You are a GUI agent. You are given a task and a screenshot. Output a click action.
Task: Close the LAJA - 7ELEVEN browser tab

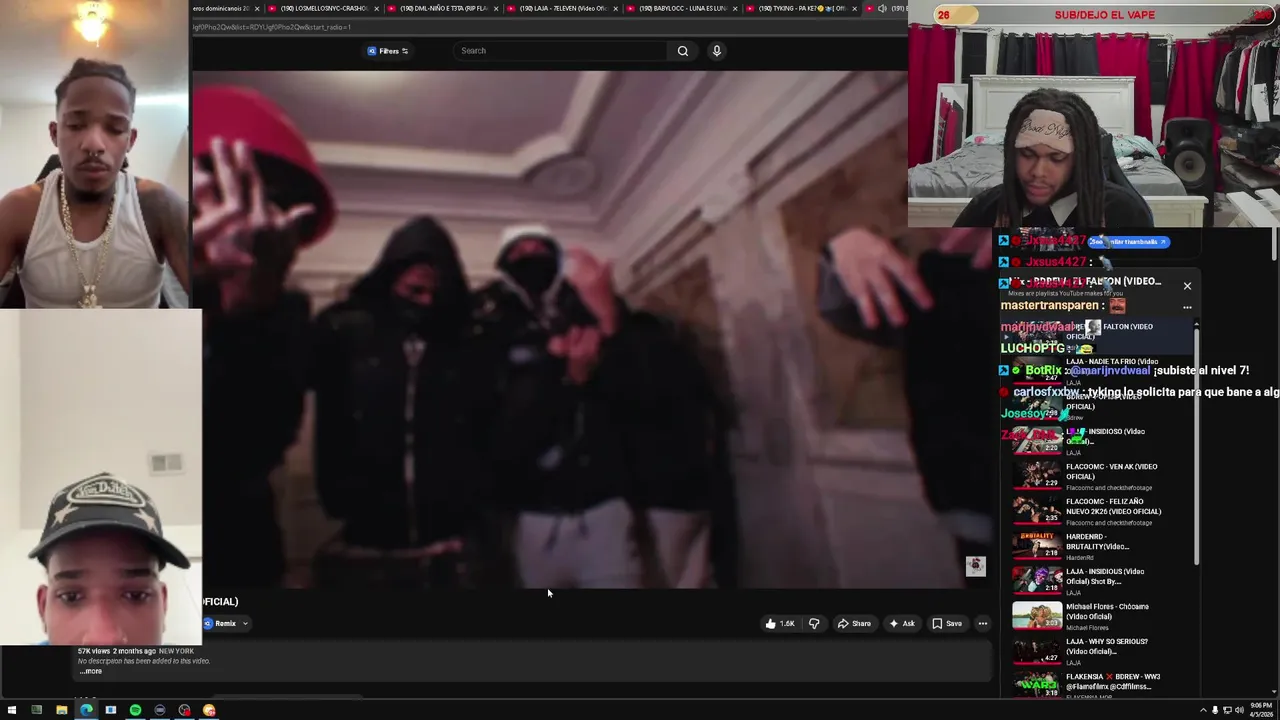(x=615, y=8)
